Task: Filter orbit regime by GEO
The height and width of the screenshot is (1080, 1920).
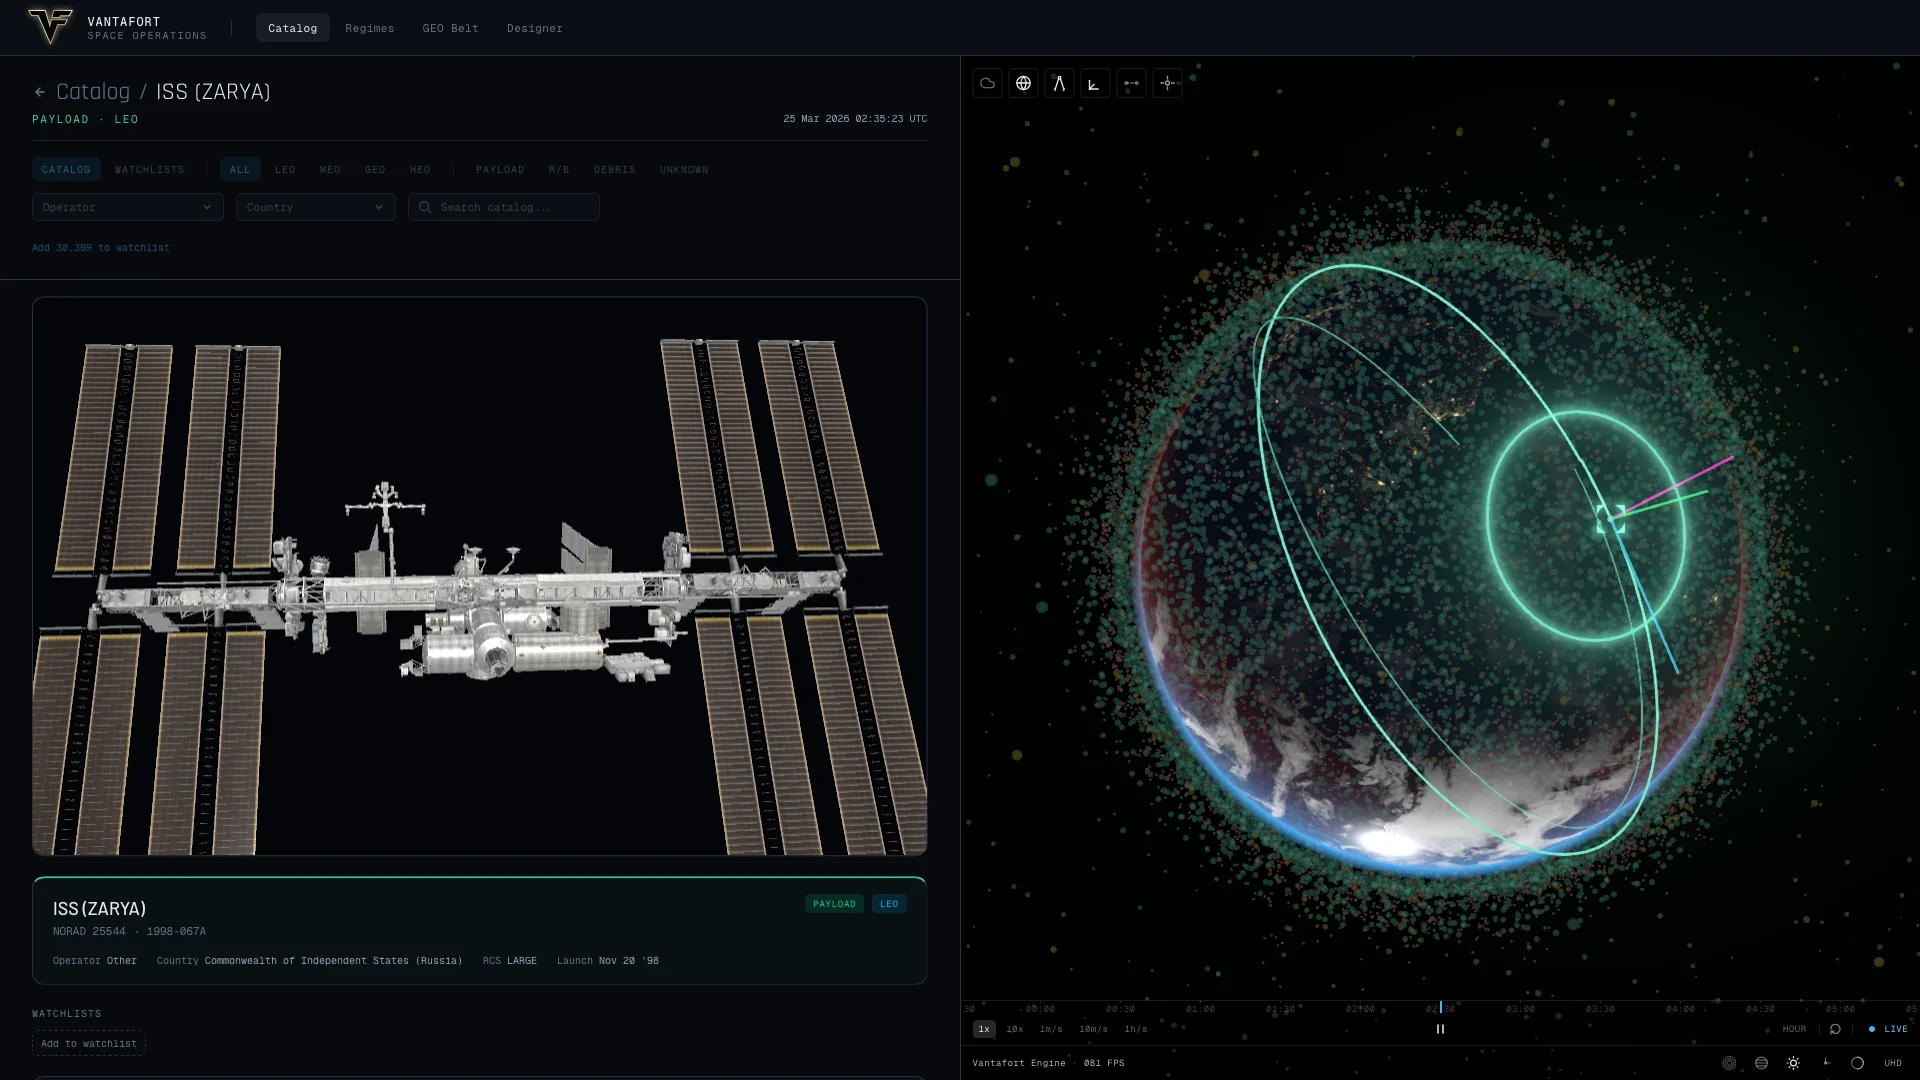Action: tap(375, 169)
